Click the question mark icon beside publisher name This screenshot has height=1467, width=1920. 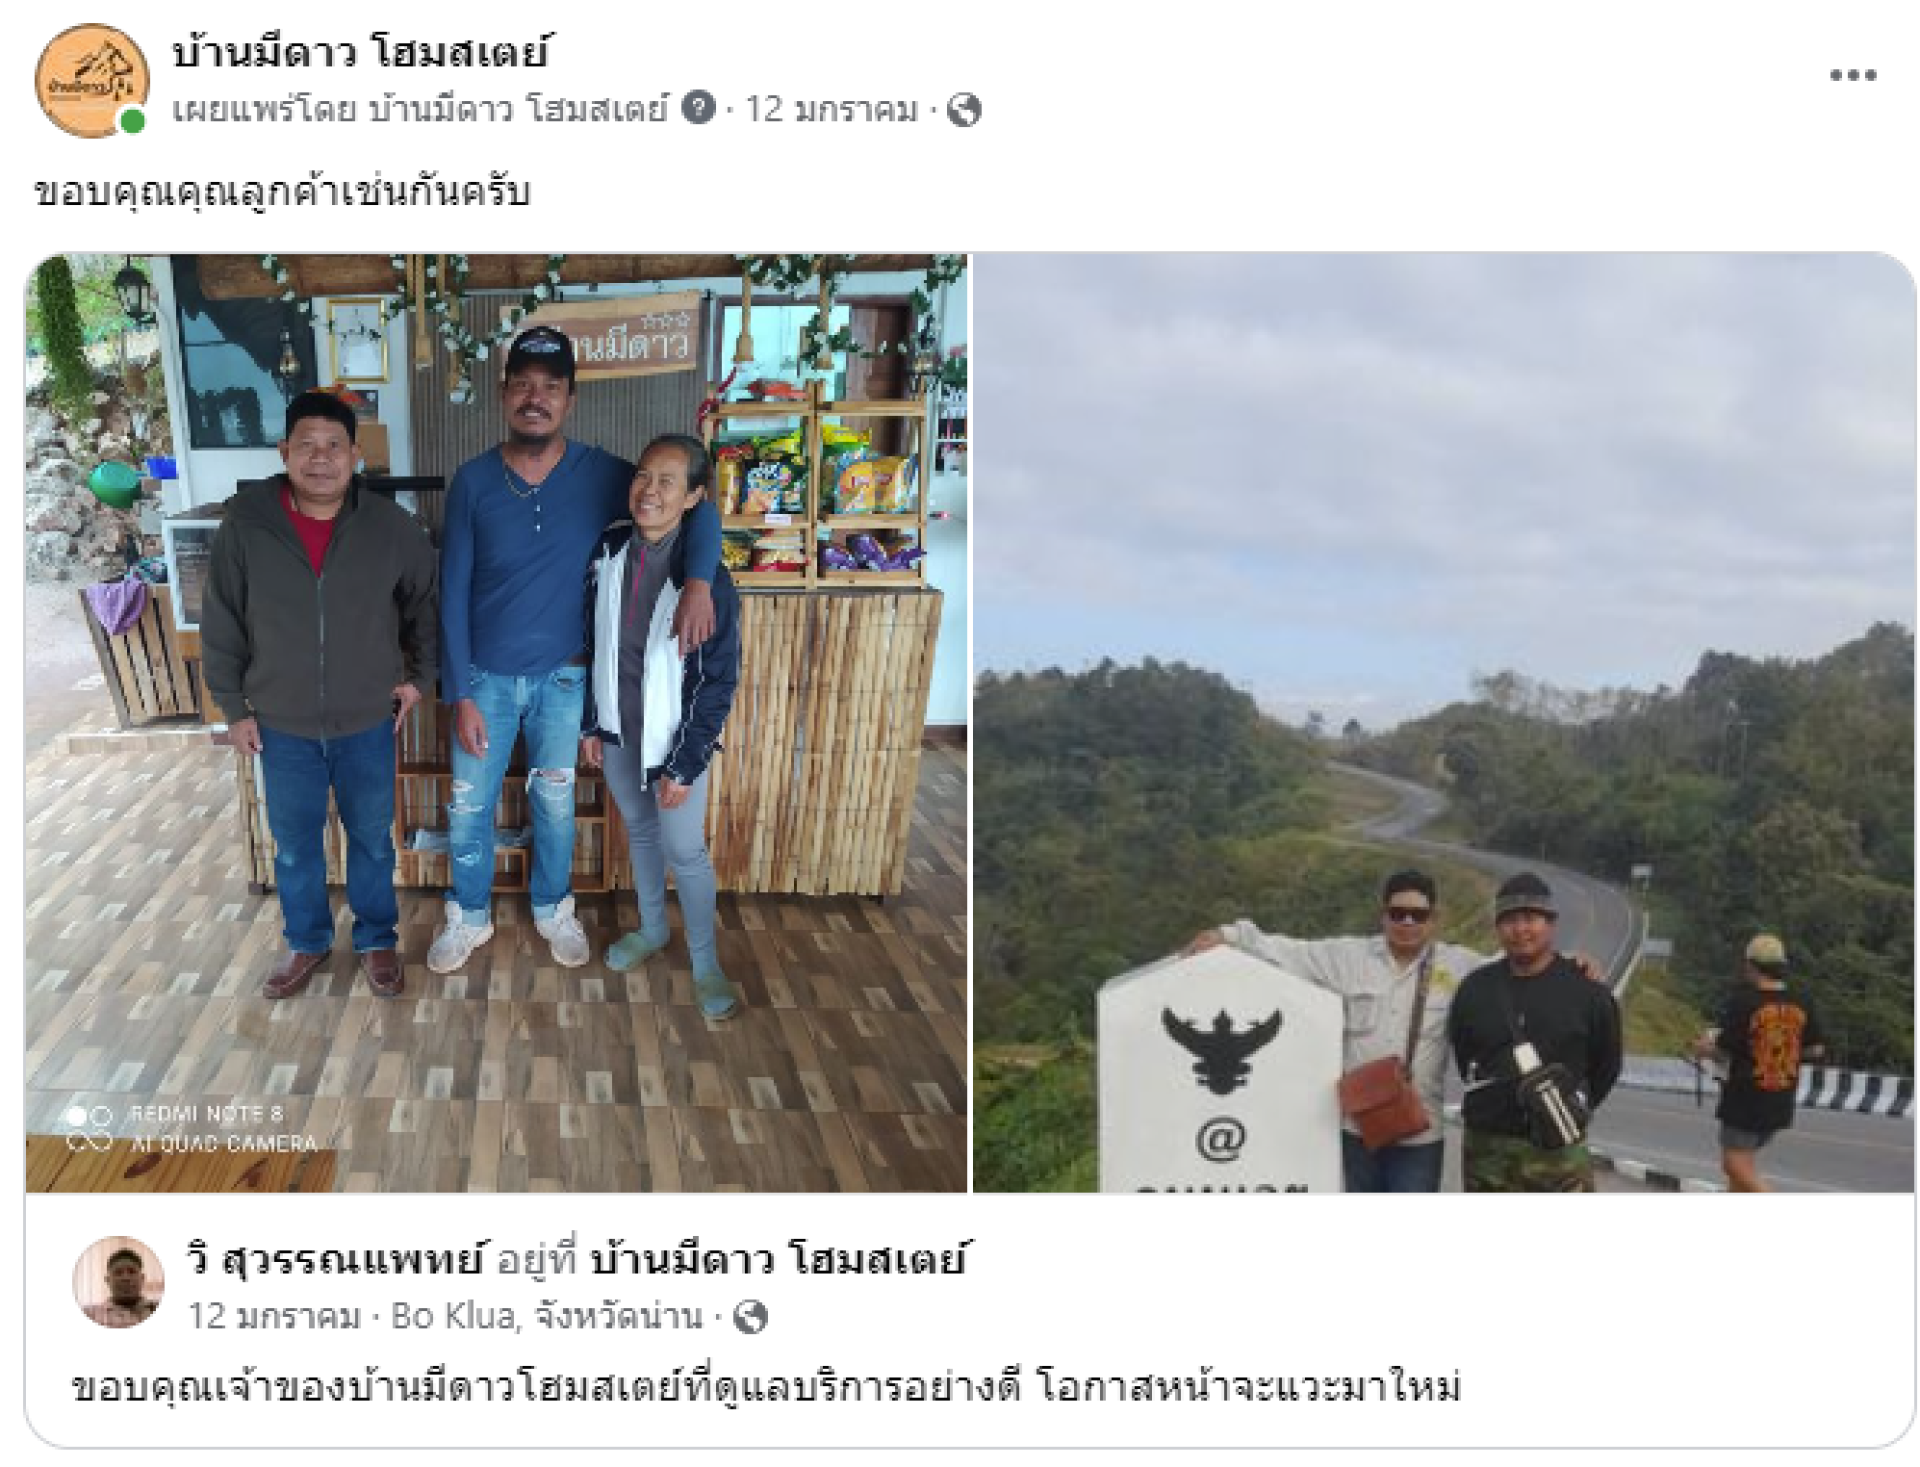tap(698, 107)
